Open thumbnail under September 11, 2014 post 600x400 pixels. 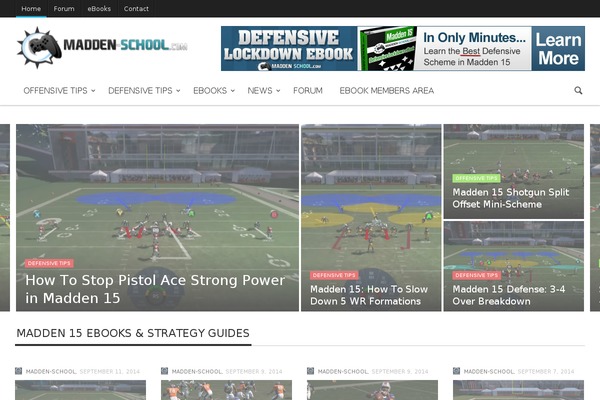80,390
